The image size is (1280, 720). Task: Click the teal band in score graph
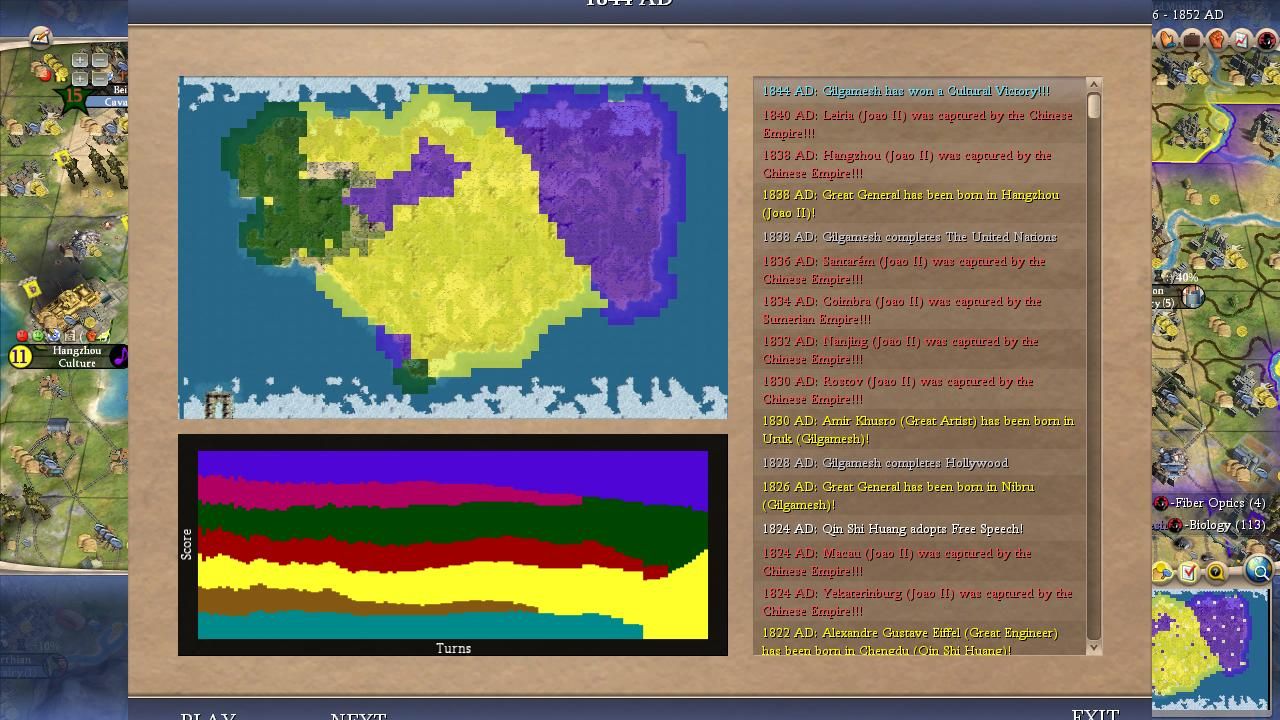(420, 624)
